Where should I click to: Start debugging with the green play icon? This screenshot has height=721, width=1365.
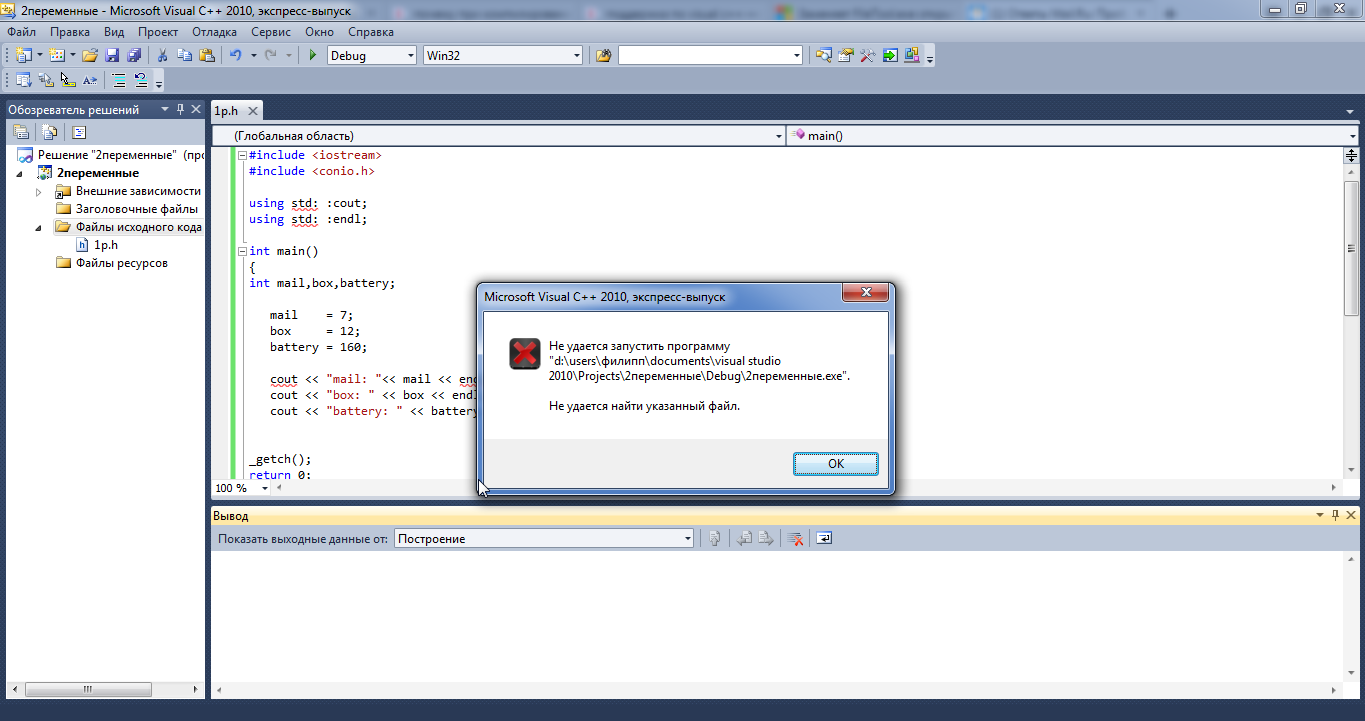pyautogui.click(x=313, y=55)
